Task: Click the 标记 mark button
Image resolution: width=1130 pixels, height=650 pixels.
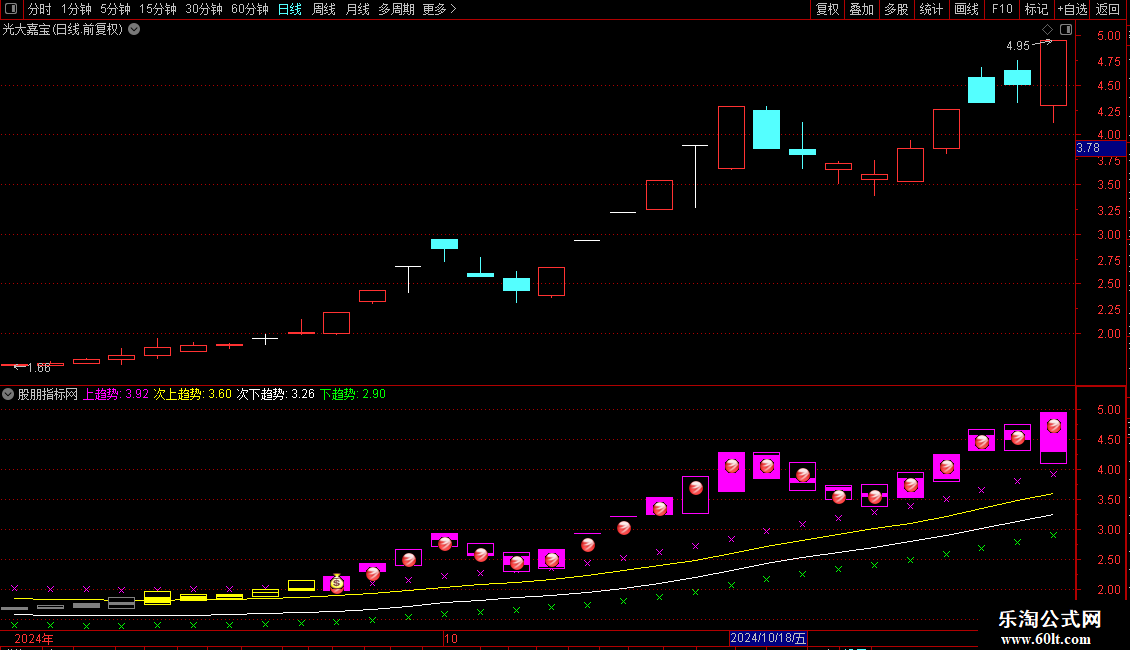Action: click(x=1036, y=9)
